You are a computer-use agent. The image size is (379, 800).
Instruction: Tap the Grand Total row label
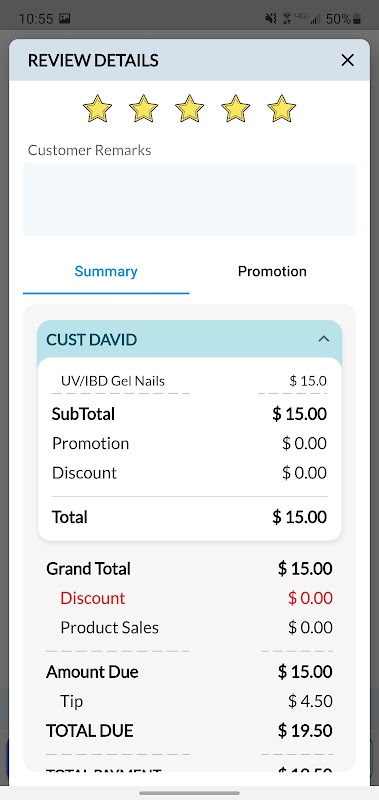(88, 568)
